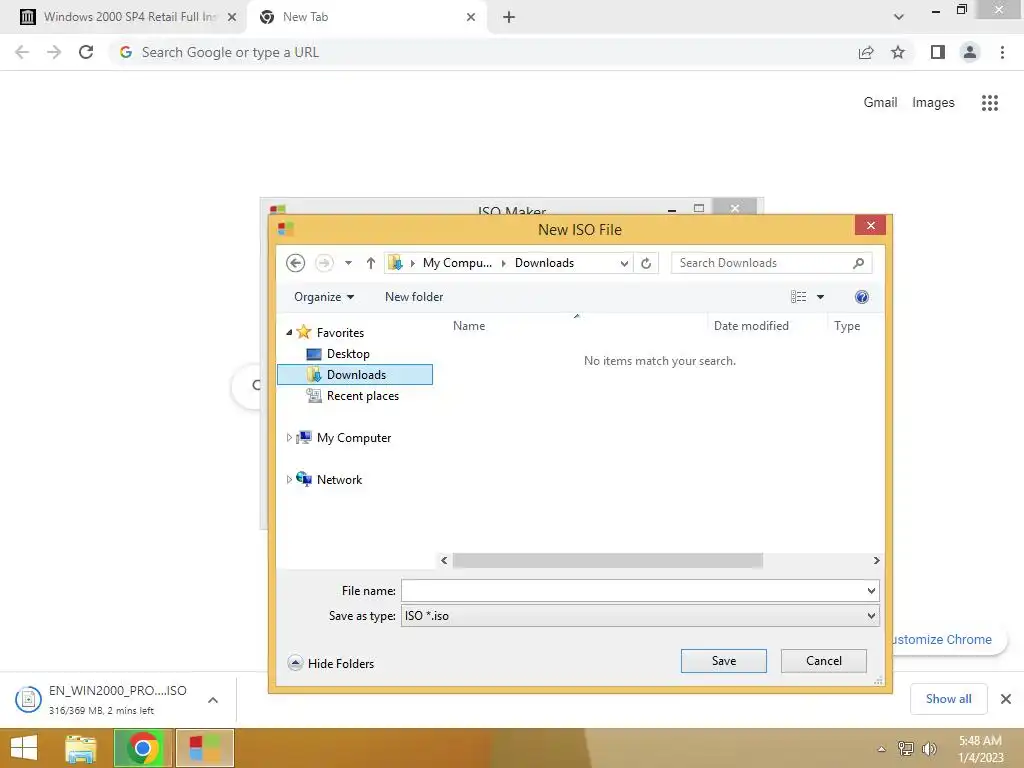
Task: Reload the page in Chrome
Action: [86, 52]
